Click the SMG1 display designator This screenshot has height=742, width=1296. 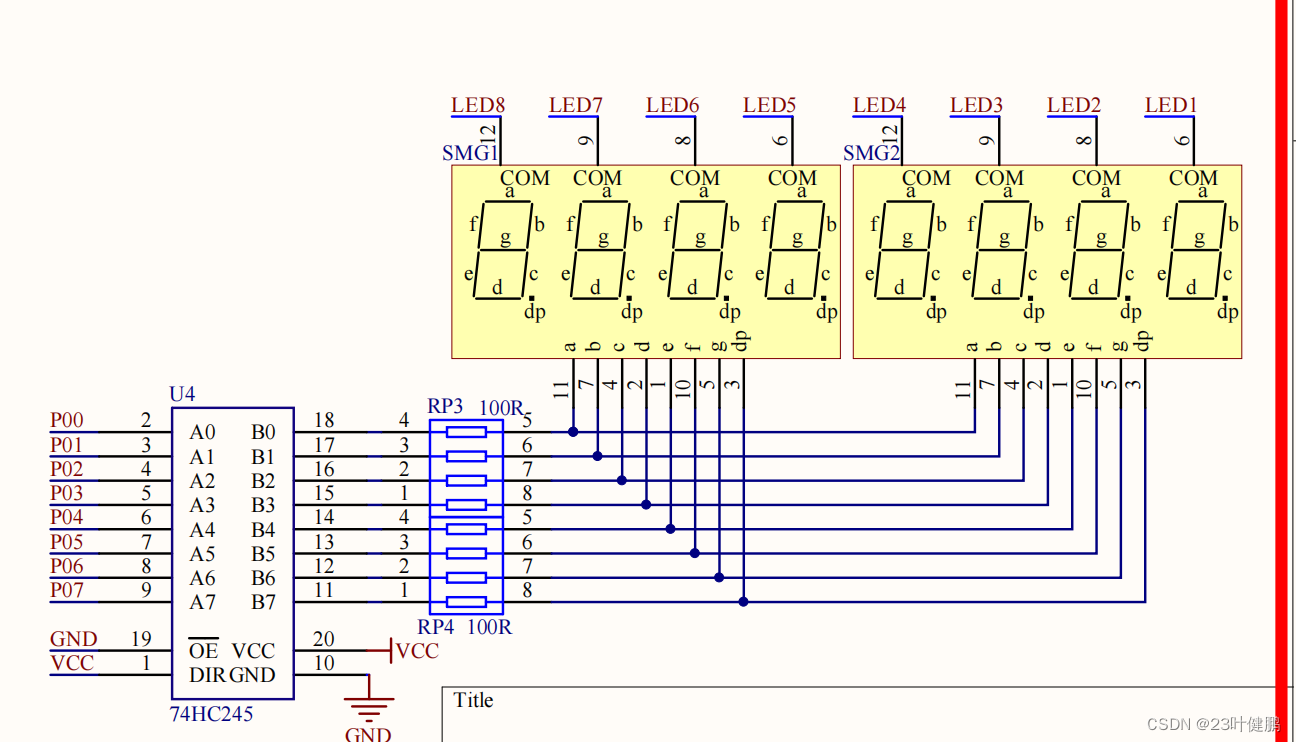pyautogui.click(x=470, y=153)
